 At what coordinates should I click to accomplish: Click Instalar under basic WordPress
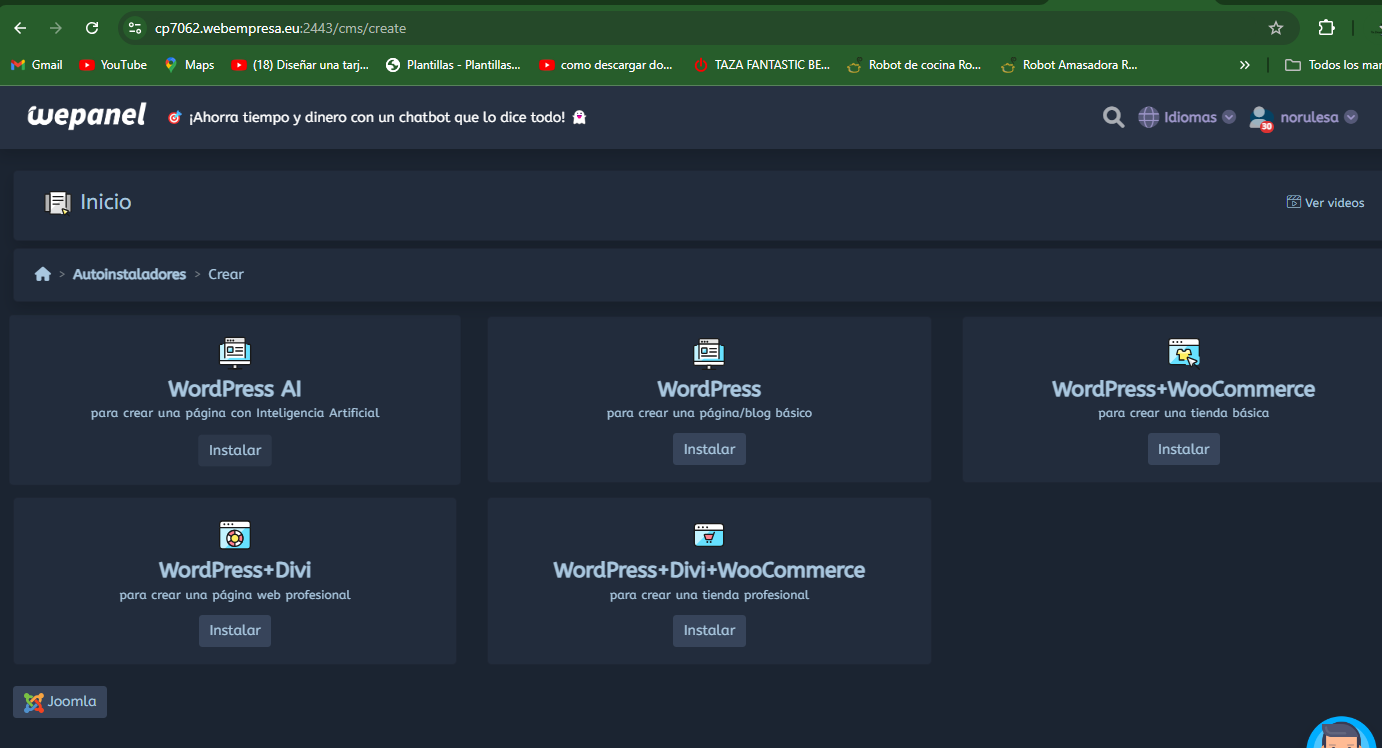tap(709, 449)
